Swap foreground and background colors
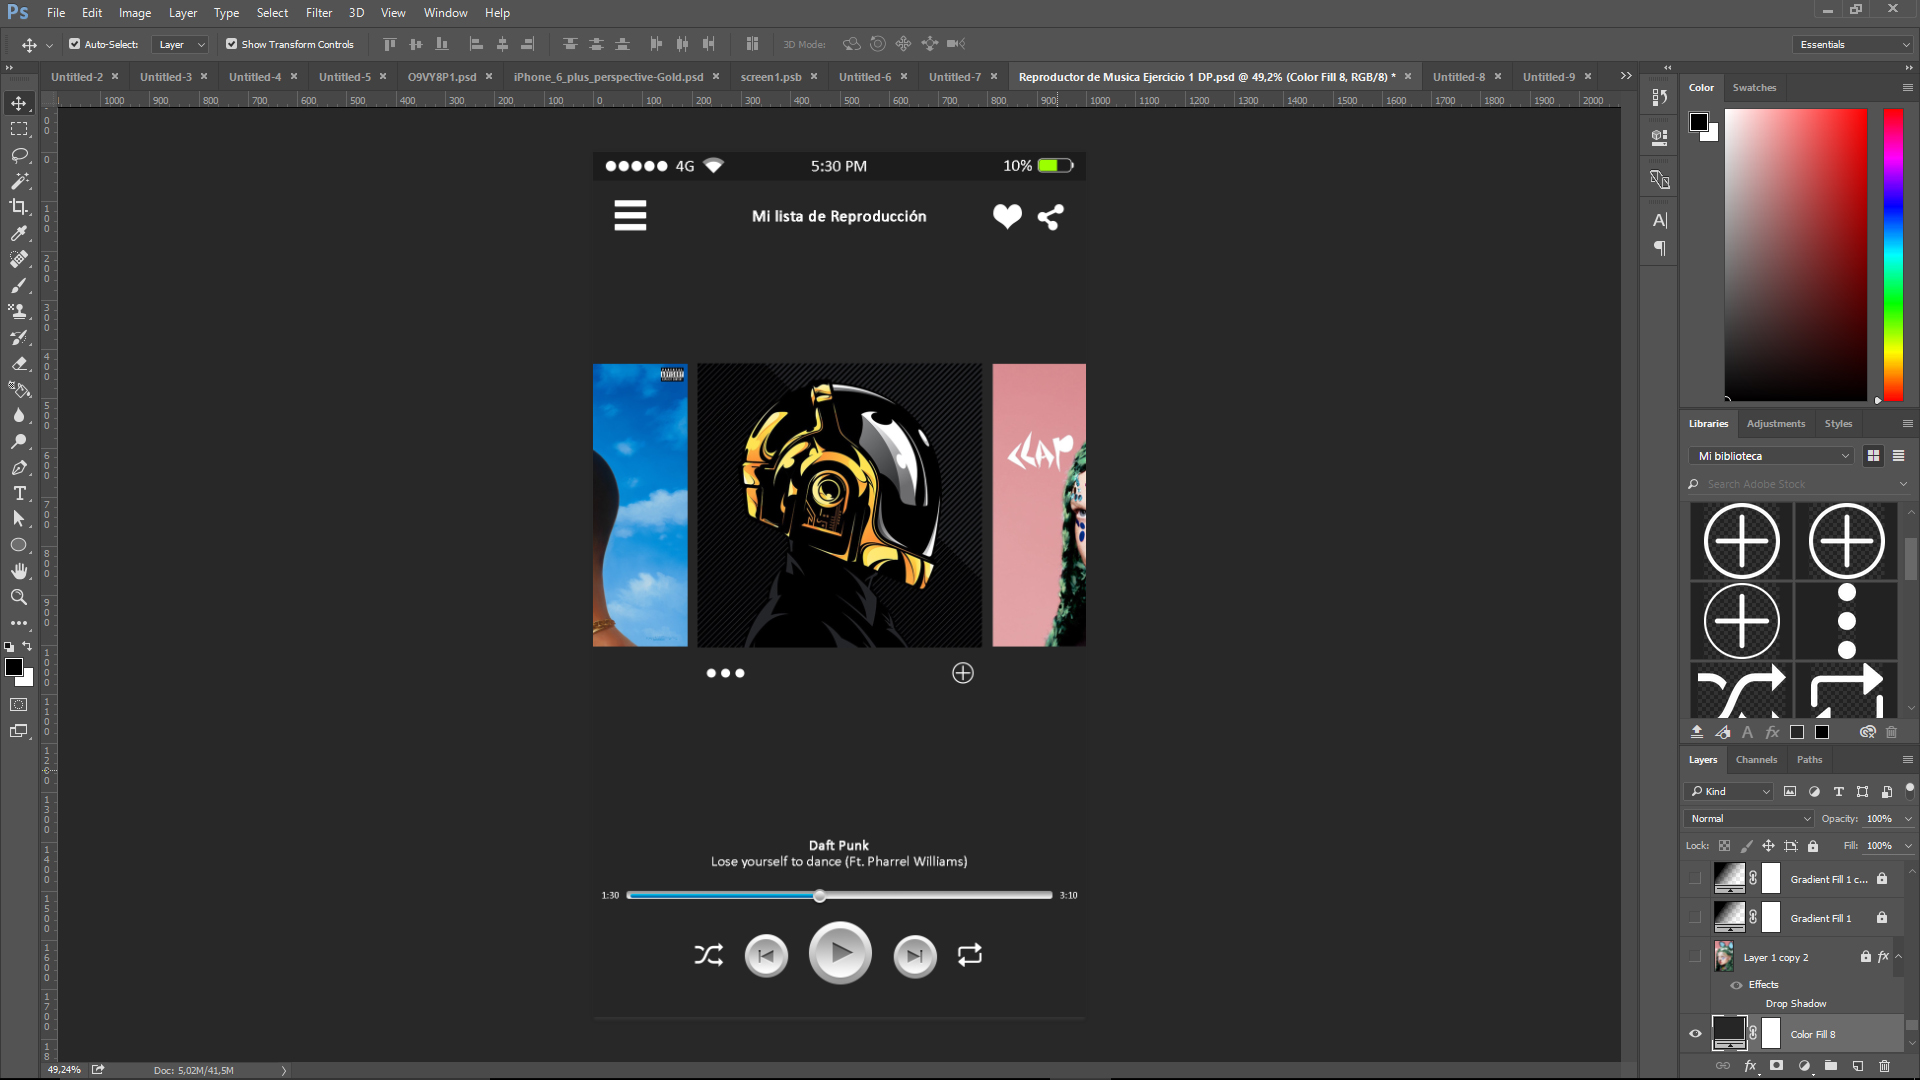 [28, 646]
